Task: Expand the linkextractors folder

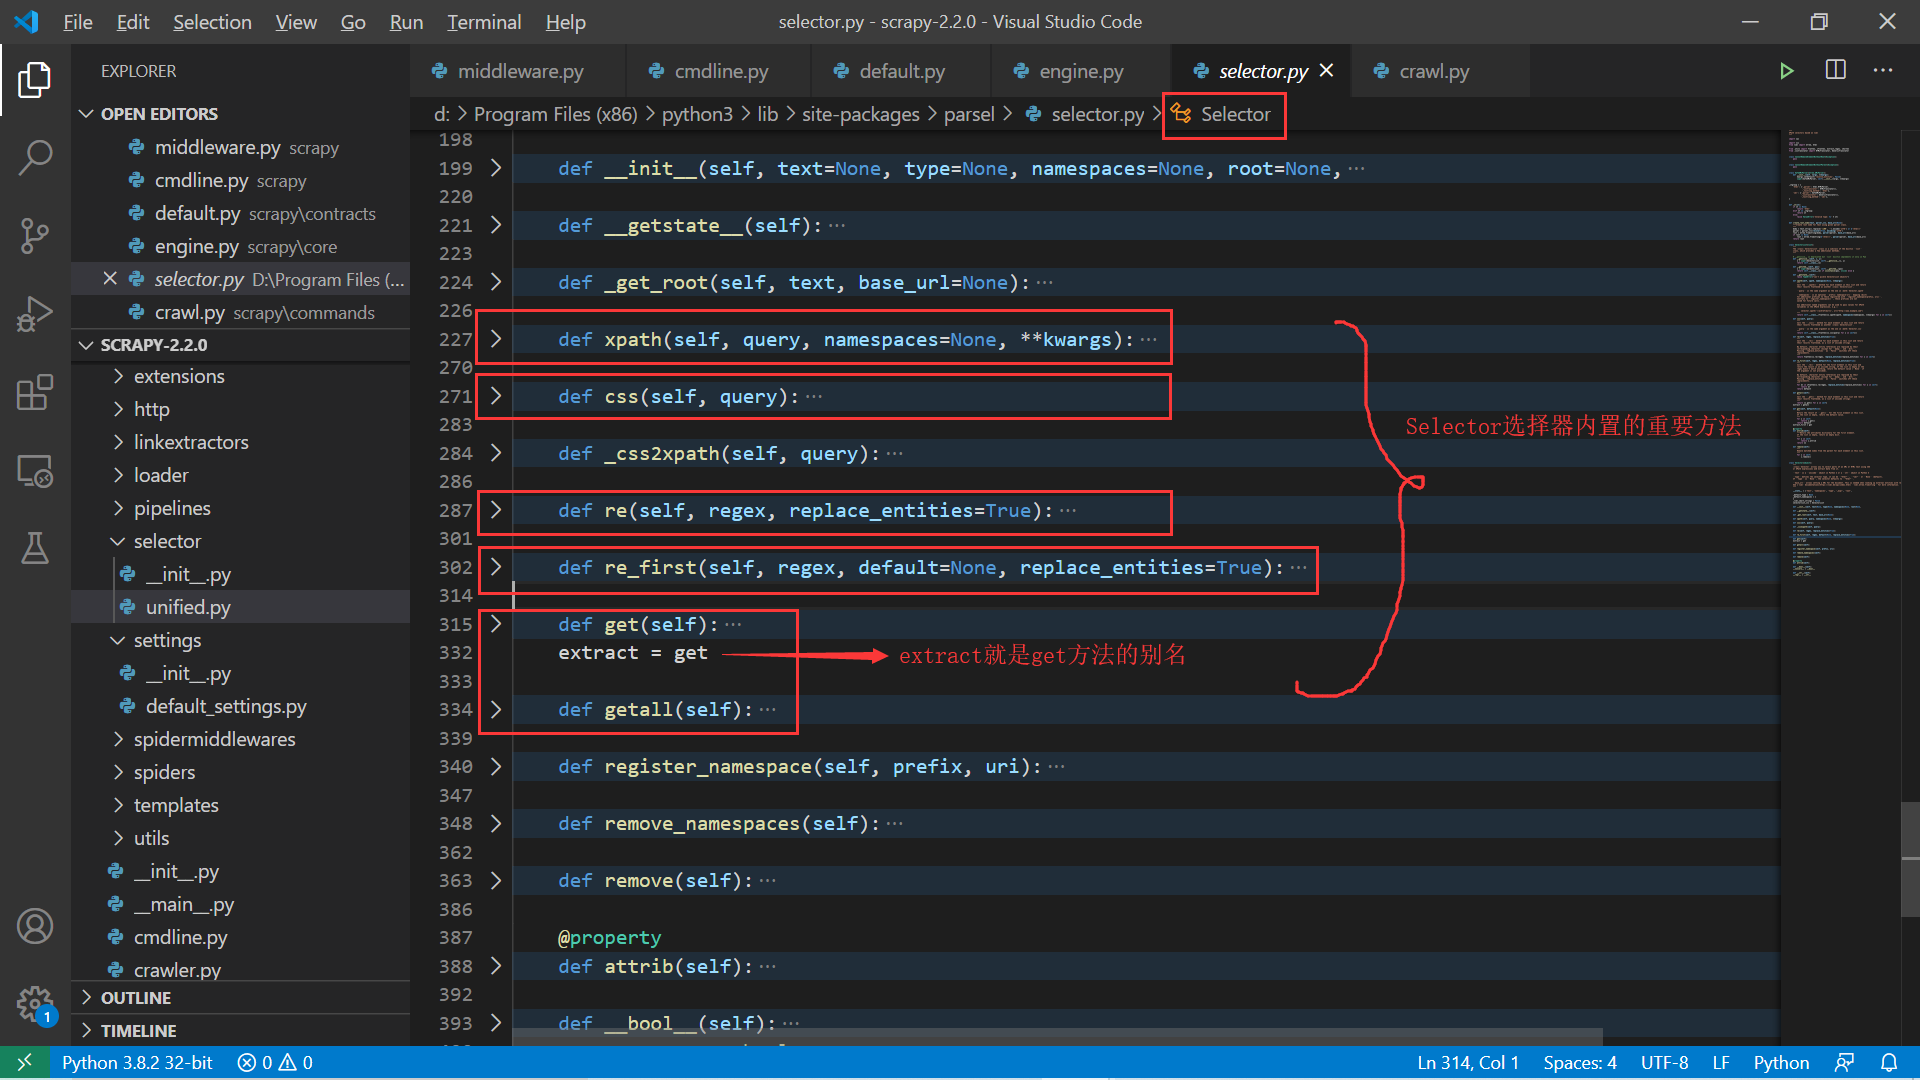Action: pos(240,442)
